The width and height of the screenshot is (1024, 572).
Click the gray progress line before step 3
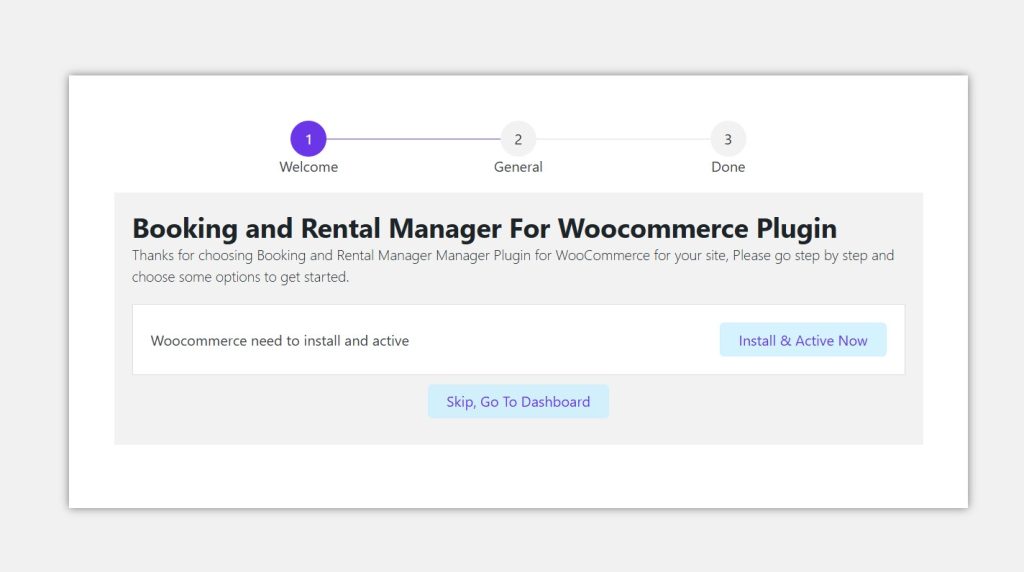(x=622, y=139)
